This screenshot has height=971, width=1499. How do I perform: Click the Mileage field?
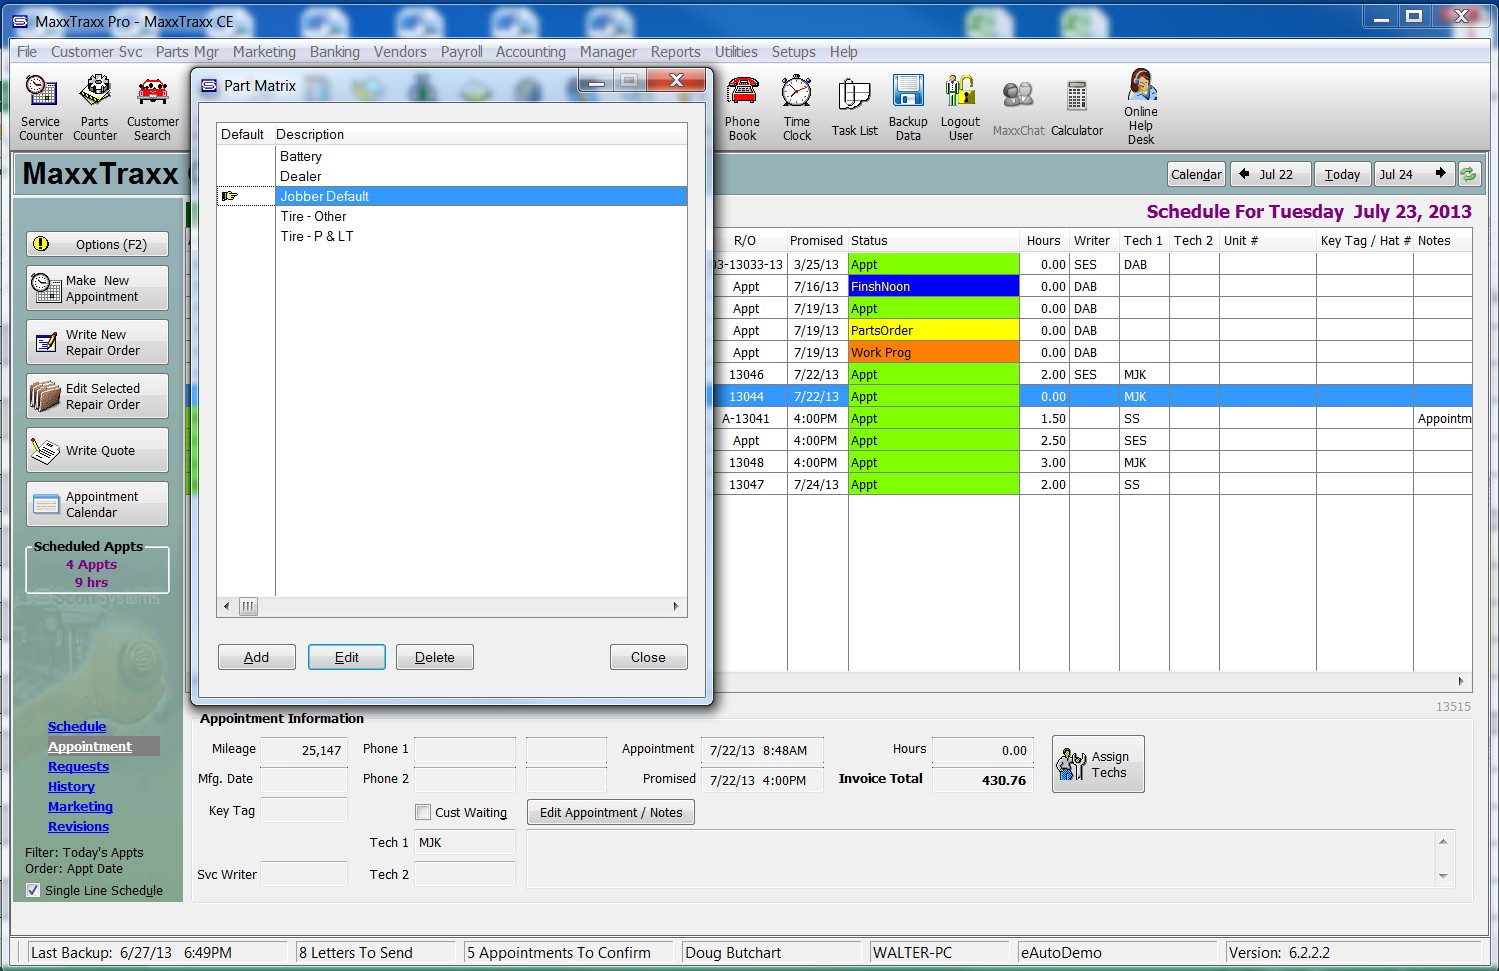point(304,750)
